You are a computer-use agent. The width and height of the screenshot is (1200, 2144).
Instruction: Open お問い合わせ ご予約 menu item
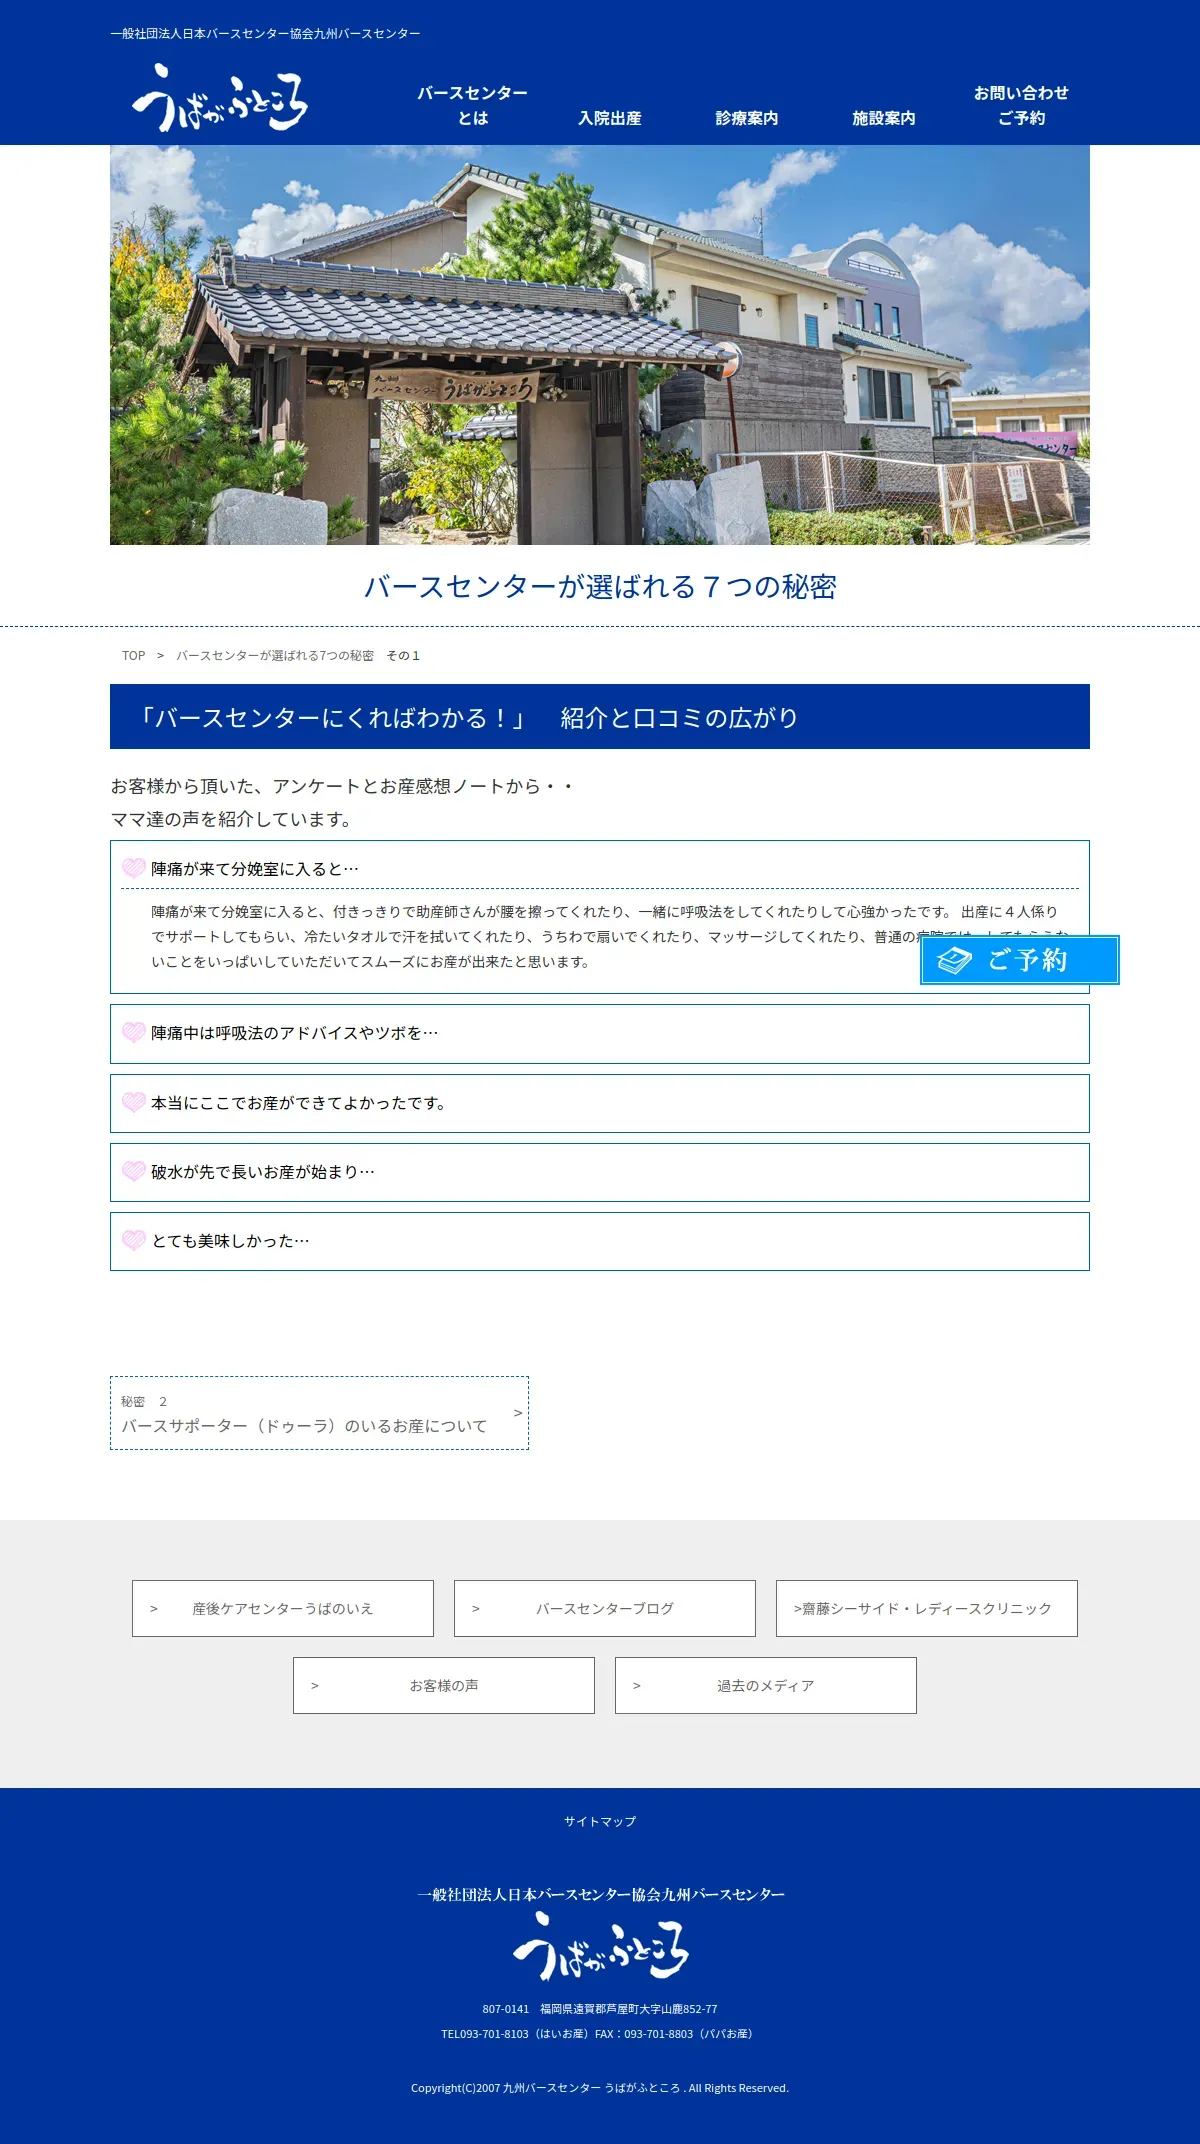pyautogui.click(x=1021, y=105)
